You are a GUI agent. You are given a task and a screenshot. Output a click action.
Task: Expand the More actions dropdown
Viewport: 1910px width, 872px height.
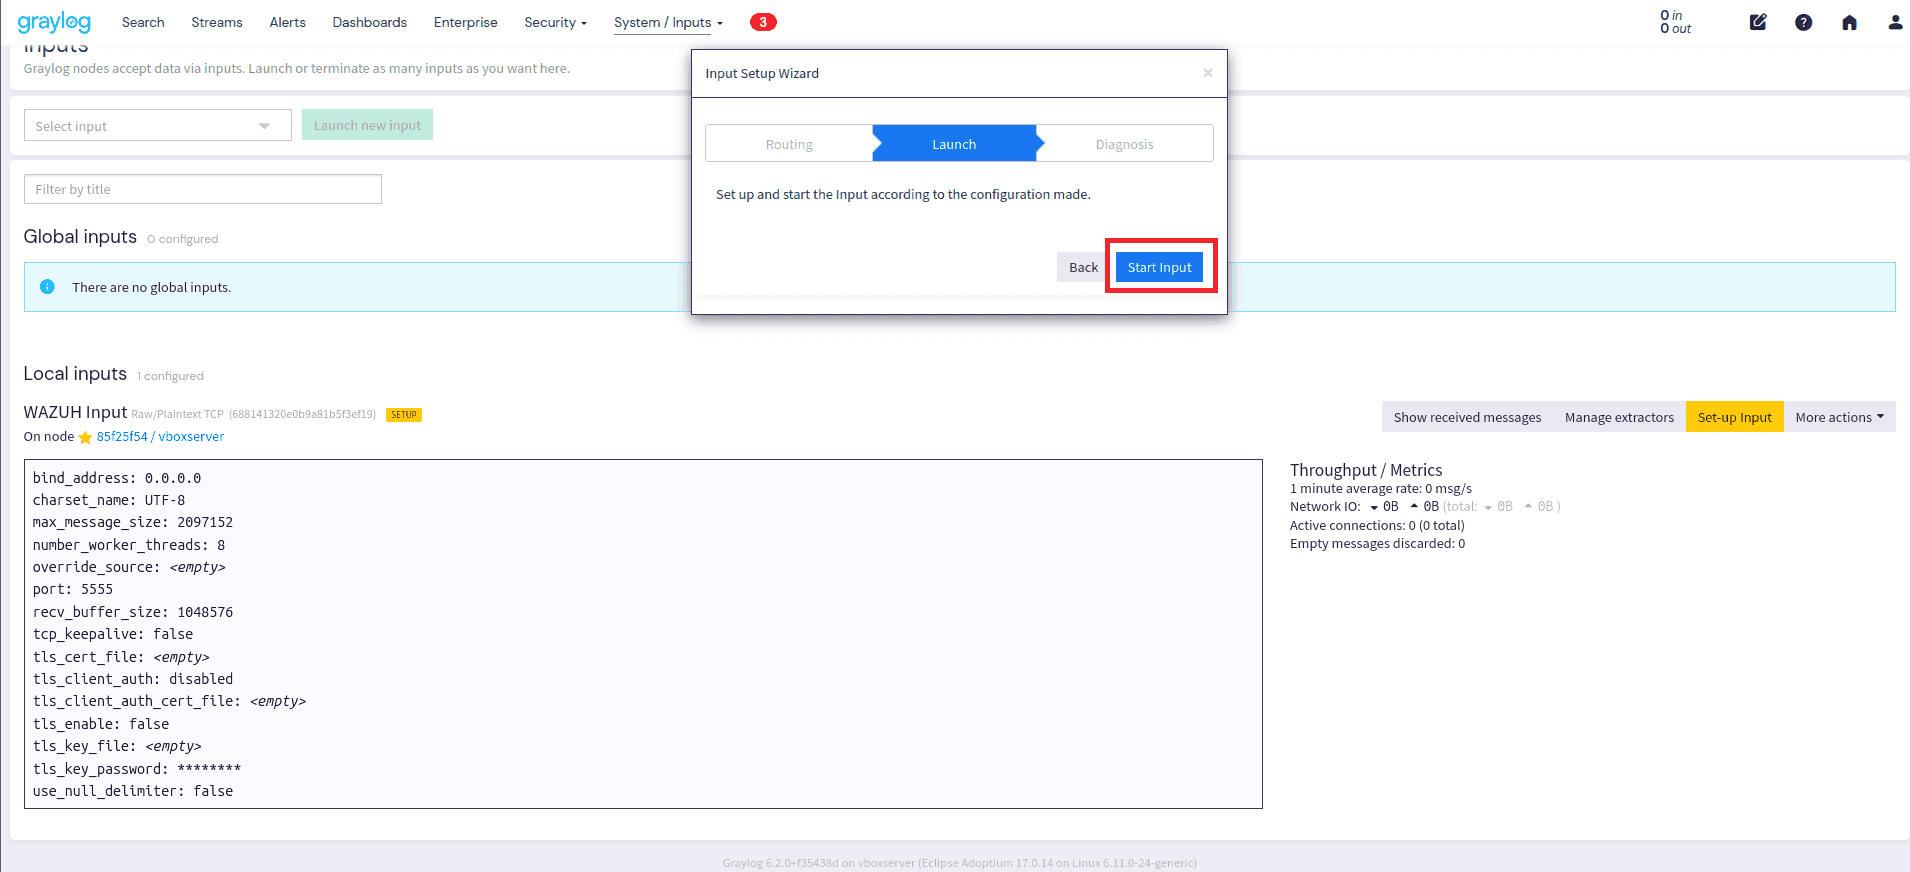click(1839, 417)
